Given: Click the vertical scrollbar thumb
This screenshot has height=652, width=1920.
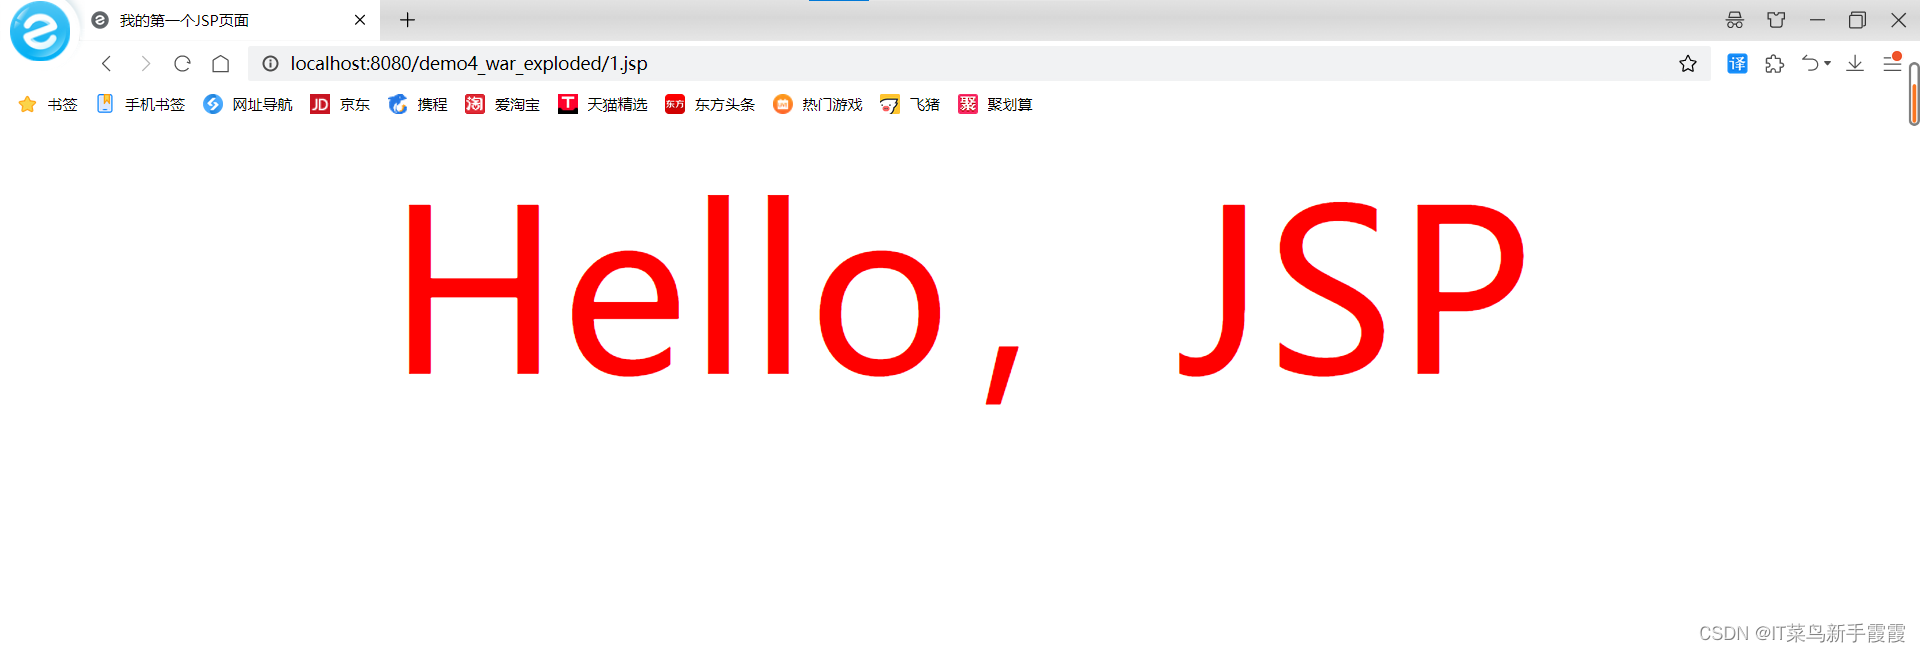Looking at the screenshot, I should [1914, 94].
